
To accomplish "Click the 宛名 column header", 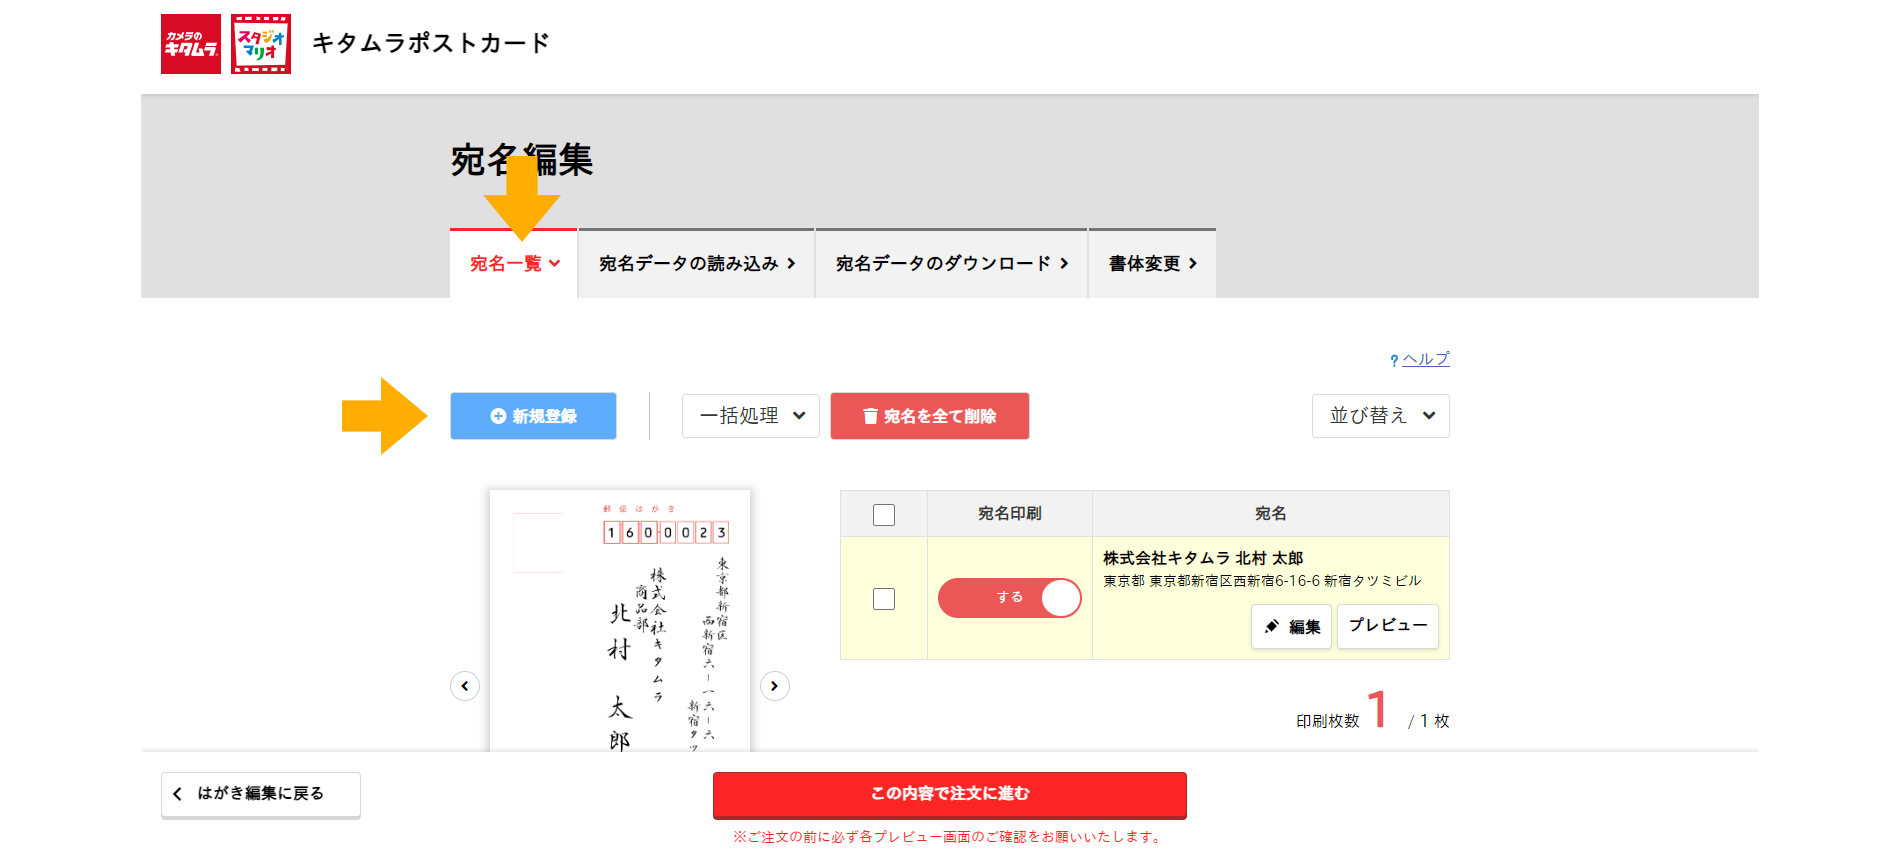I will point(1271,513).
